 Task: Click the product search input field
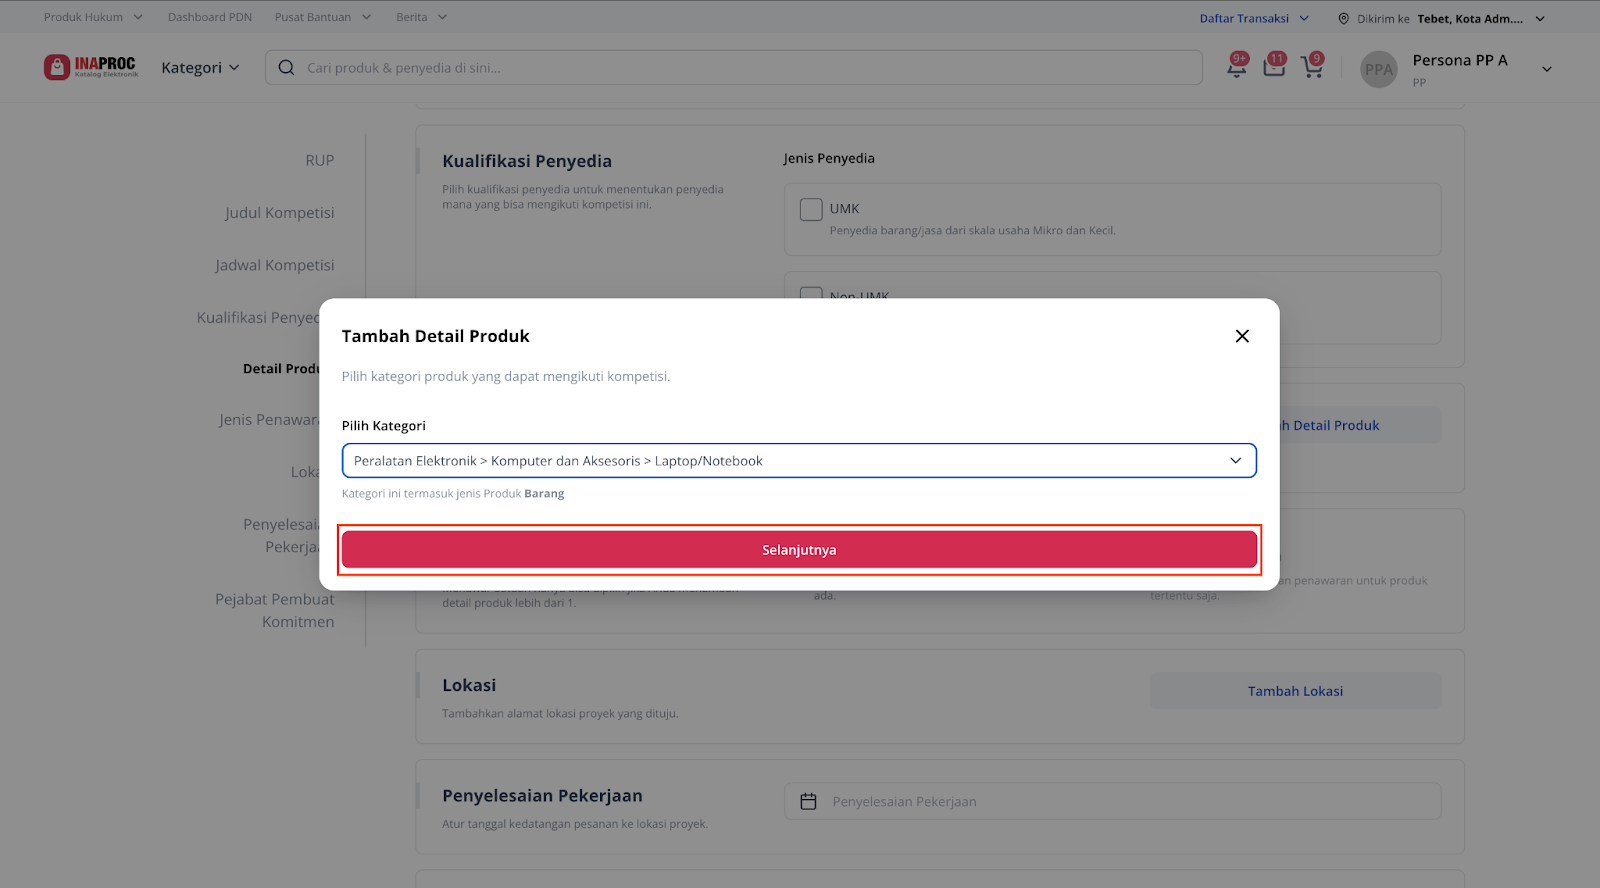point(740,68)
